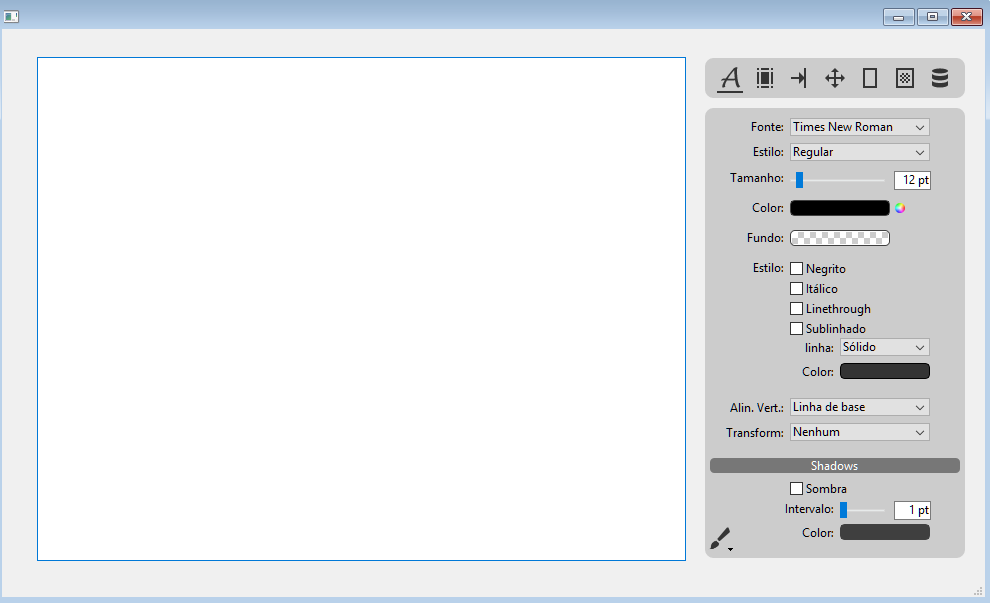990x603 pixels.
Task: Open the Fonte dropdown showing Times New Roman
Action: [859, 127]
